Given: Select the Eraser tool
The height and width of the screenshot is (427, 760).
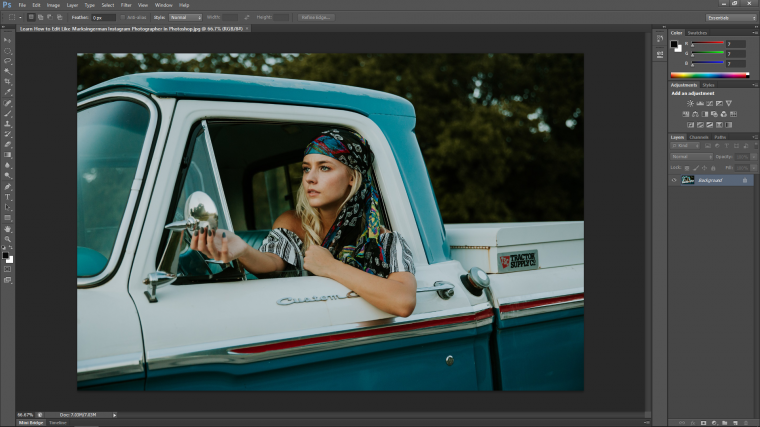Looking at the screenshot, I should click(x=7, y=144).
